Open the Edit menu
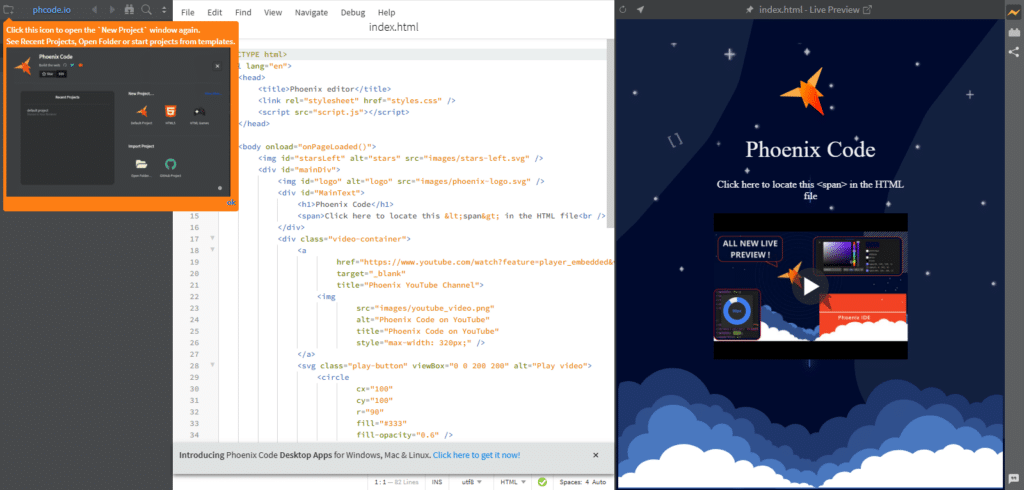 (214, 12)
